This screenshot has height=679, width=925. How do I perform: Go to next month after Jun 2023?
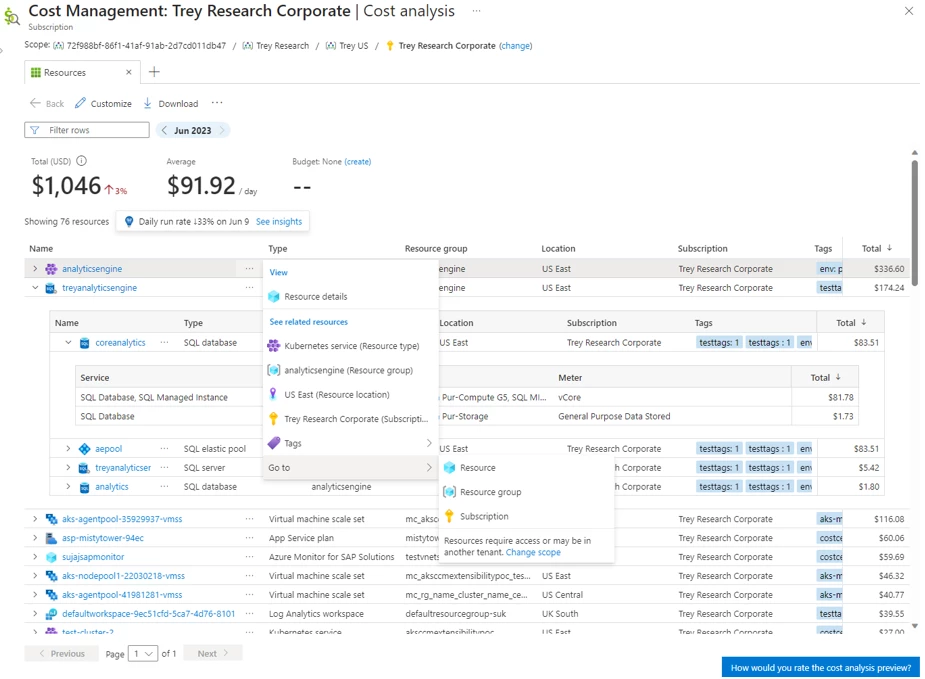(223, 130)
